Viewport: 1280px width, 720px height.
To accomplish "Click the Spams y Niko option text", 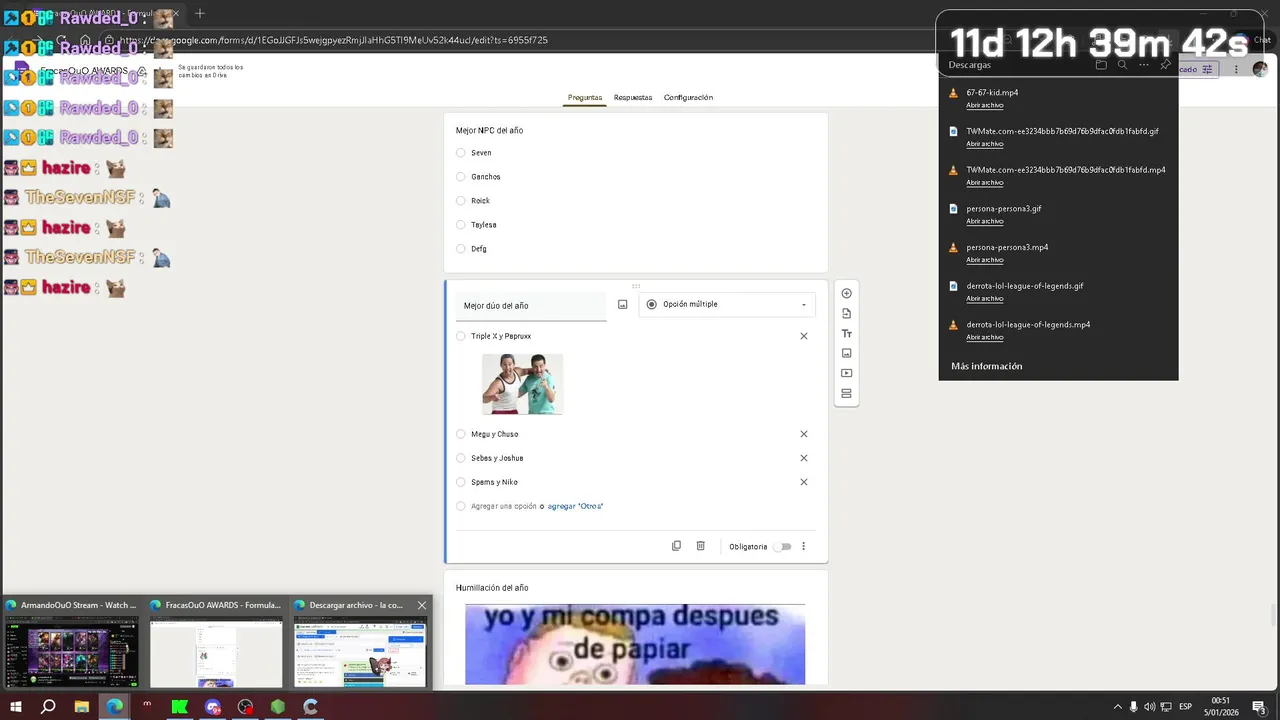I will tap(494, 482).
